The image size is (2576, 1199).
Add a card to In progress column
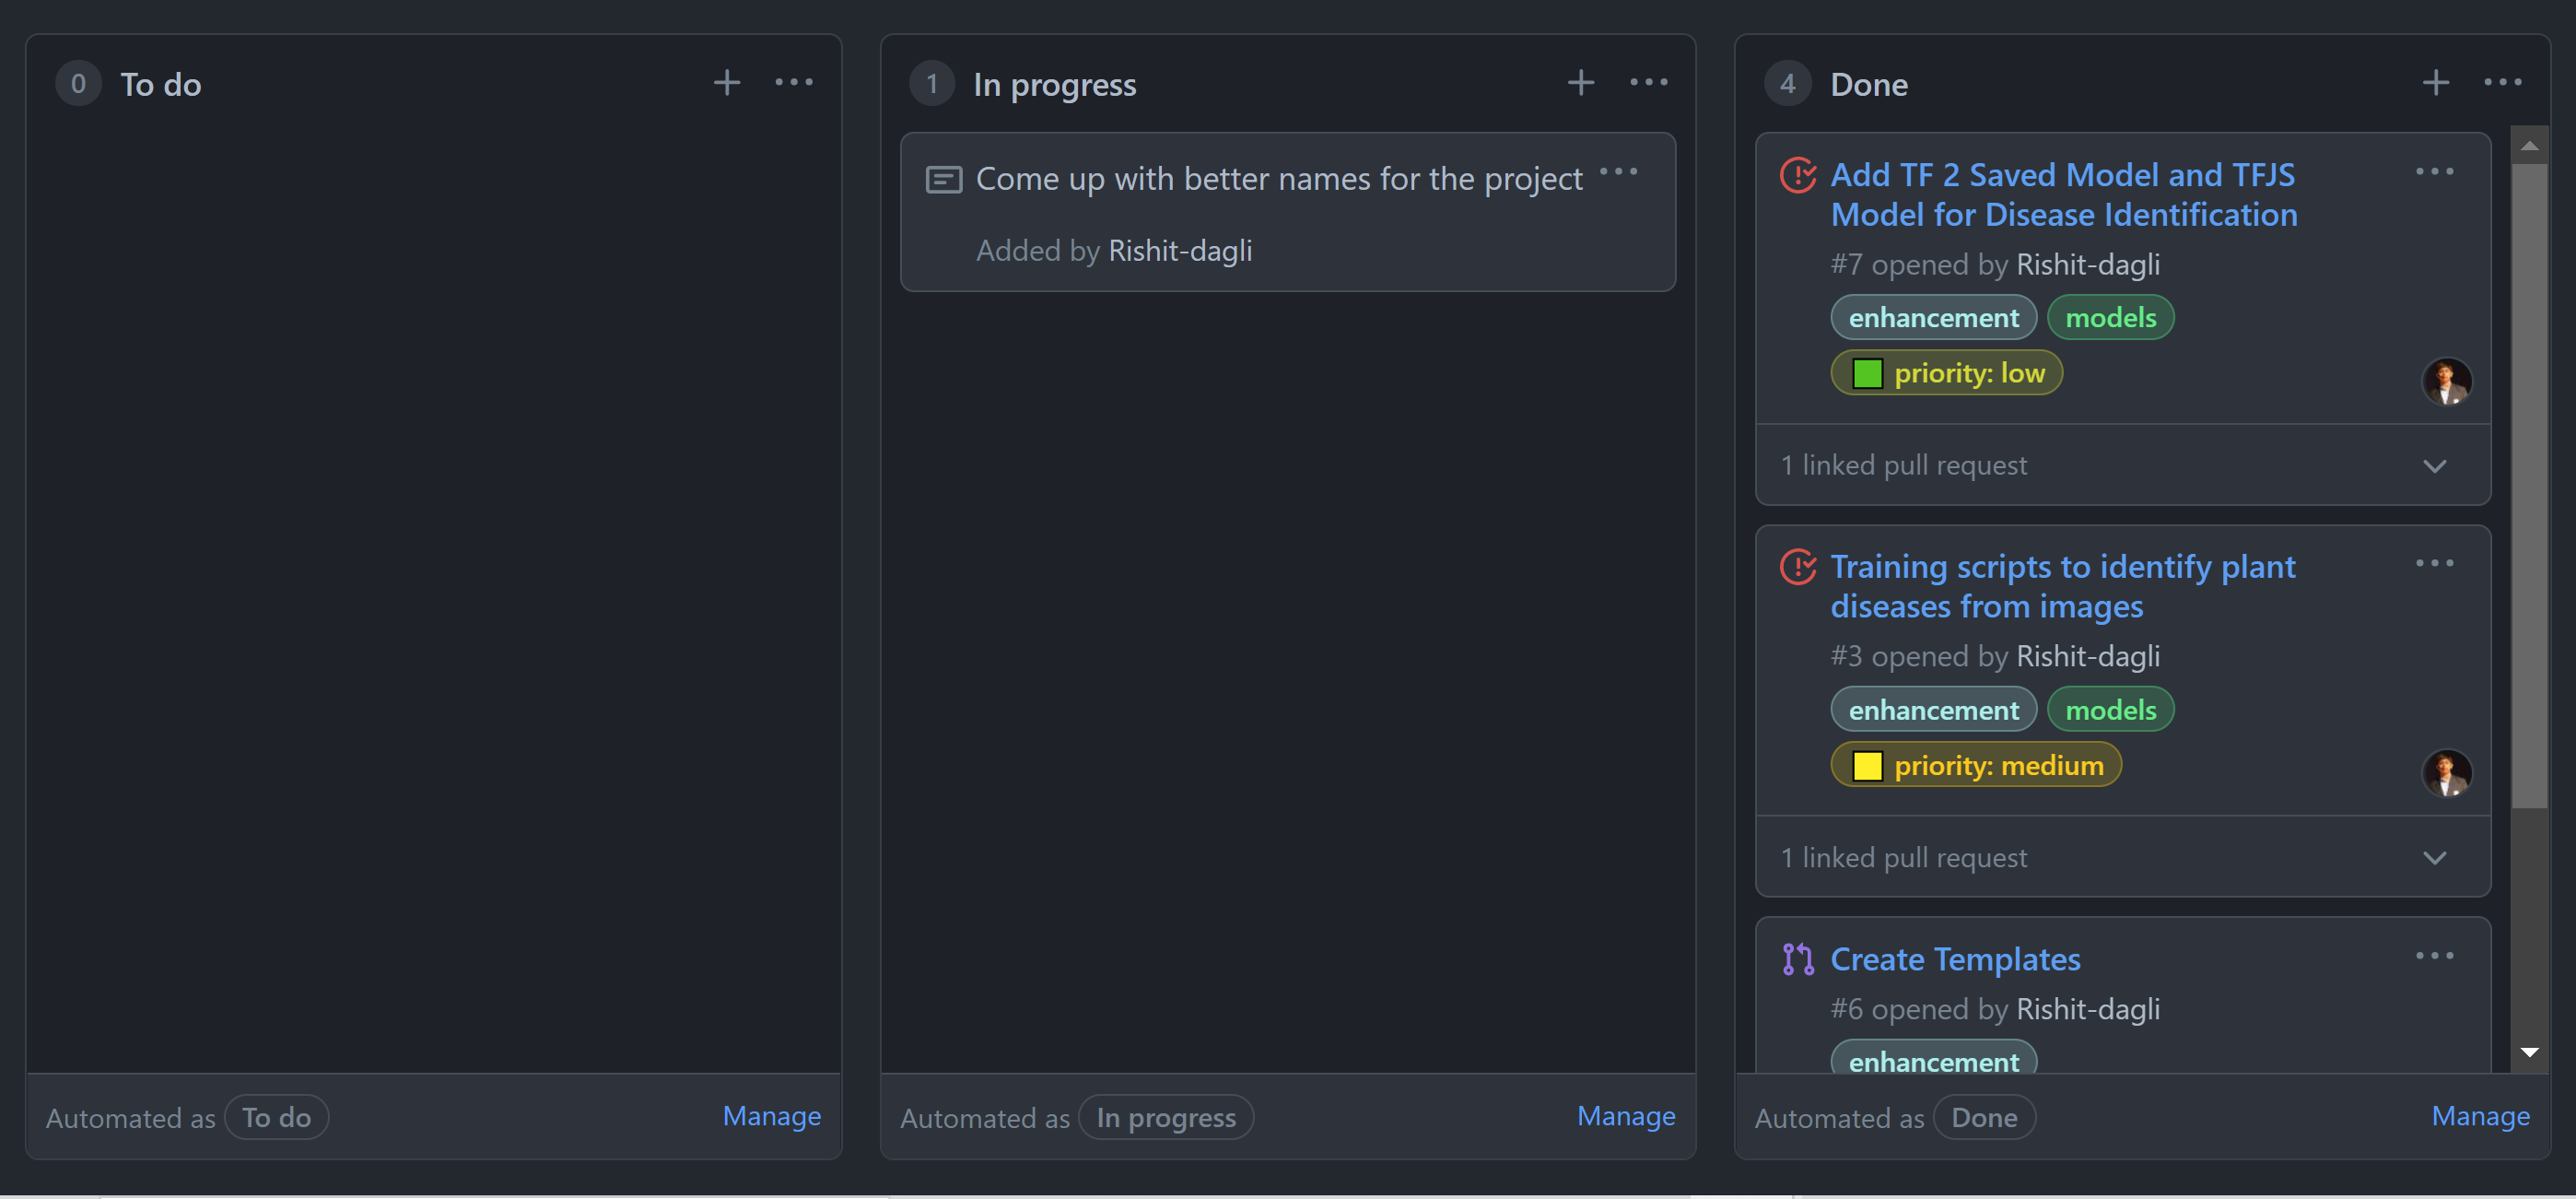point(1580,83)
